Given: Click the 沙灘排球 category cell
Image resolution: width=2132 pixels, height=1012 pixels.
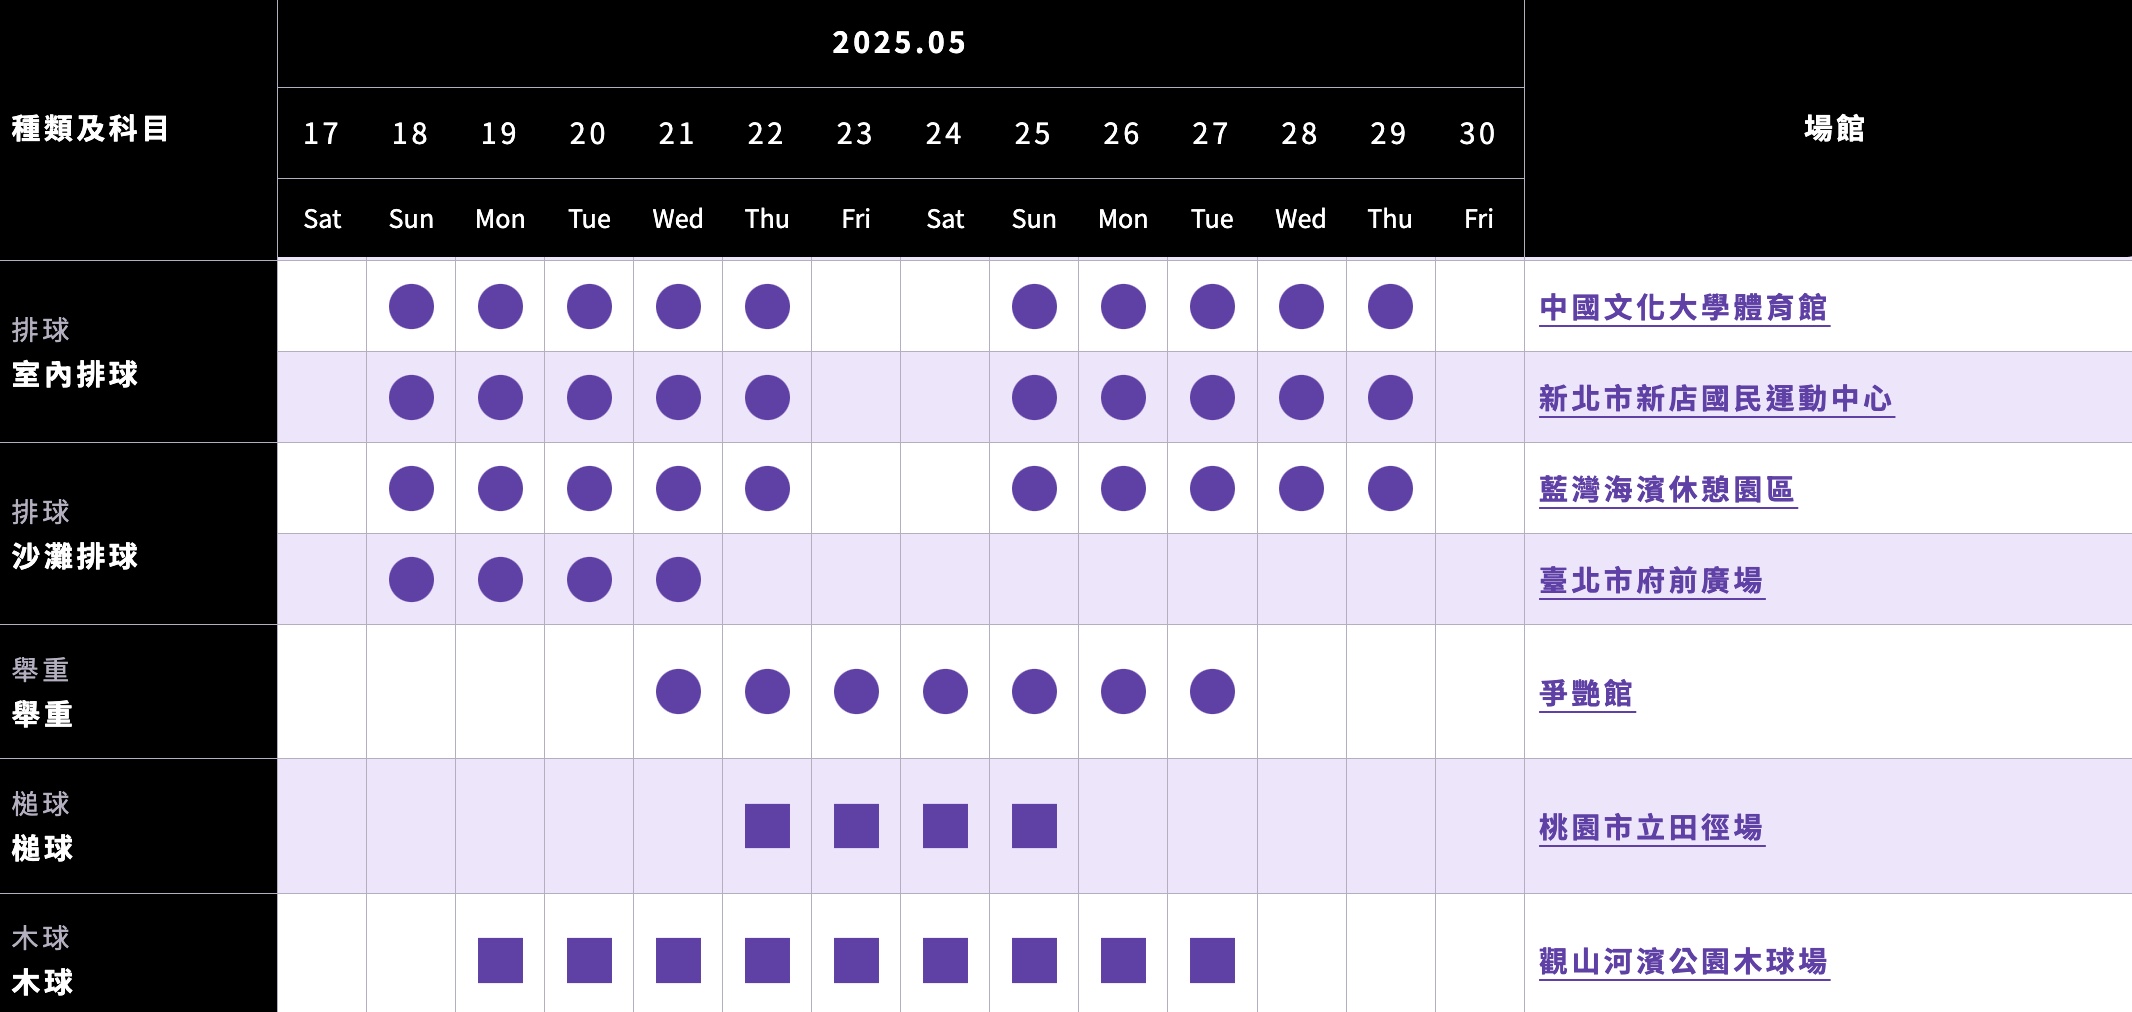Looking at the screenshot, I should coord(138,534).
